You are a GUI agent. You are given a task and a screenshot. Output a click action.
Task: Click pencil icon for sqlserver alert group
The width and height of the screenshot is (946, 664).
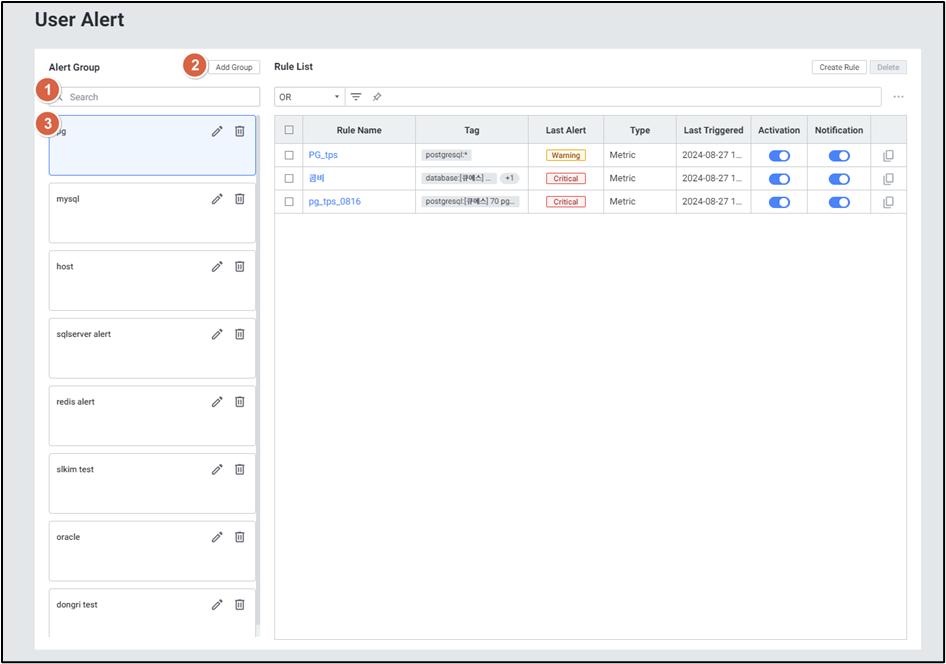(217, 334)
